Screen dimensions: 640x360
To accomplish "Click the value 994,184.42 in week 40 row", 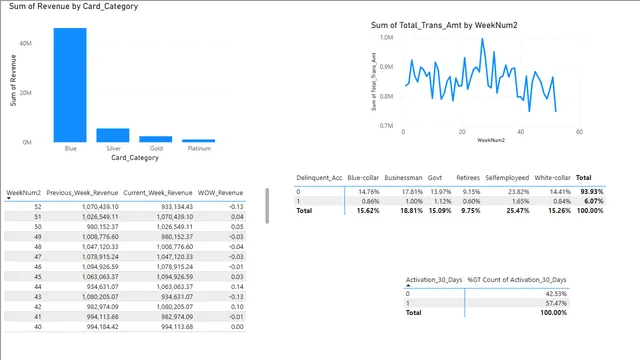I will [x=102, y=327].
